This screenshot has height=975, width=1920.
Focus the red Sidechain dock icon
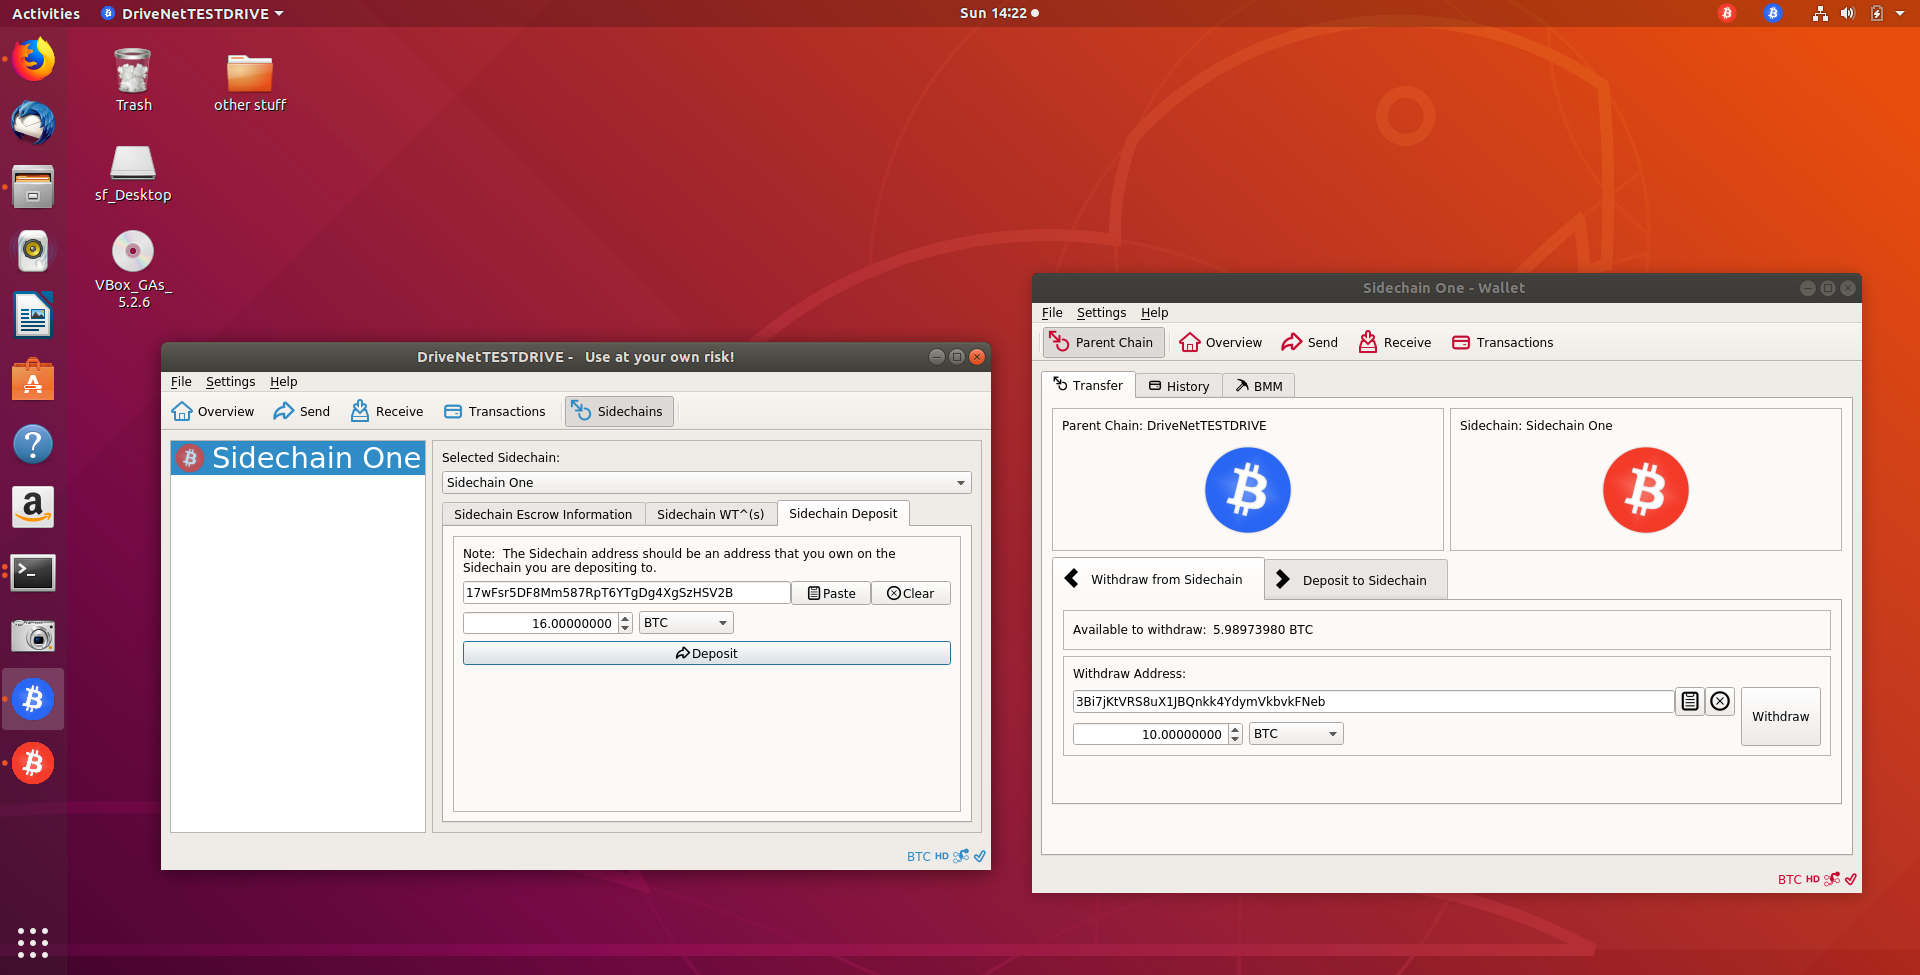point(33,763)
